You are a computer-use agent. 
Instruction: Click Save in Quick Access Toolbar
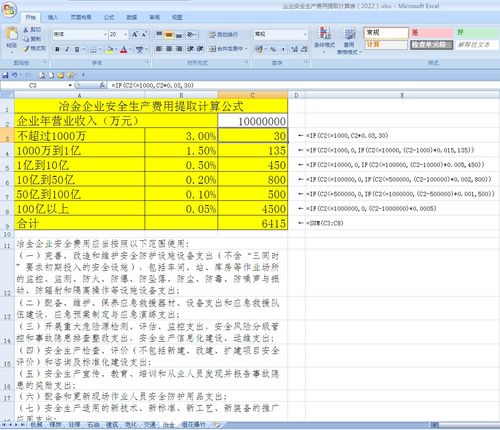click(5, 75)
